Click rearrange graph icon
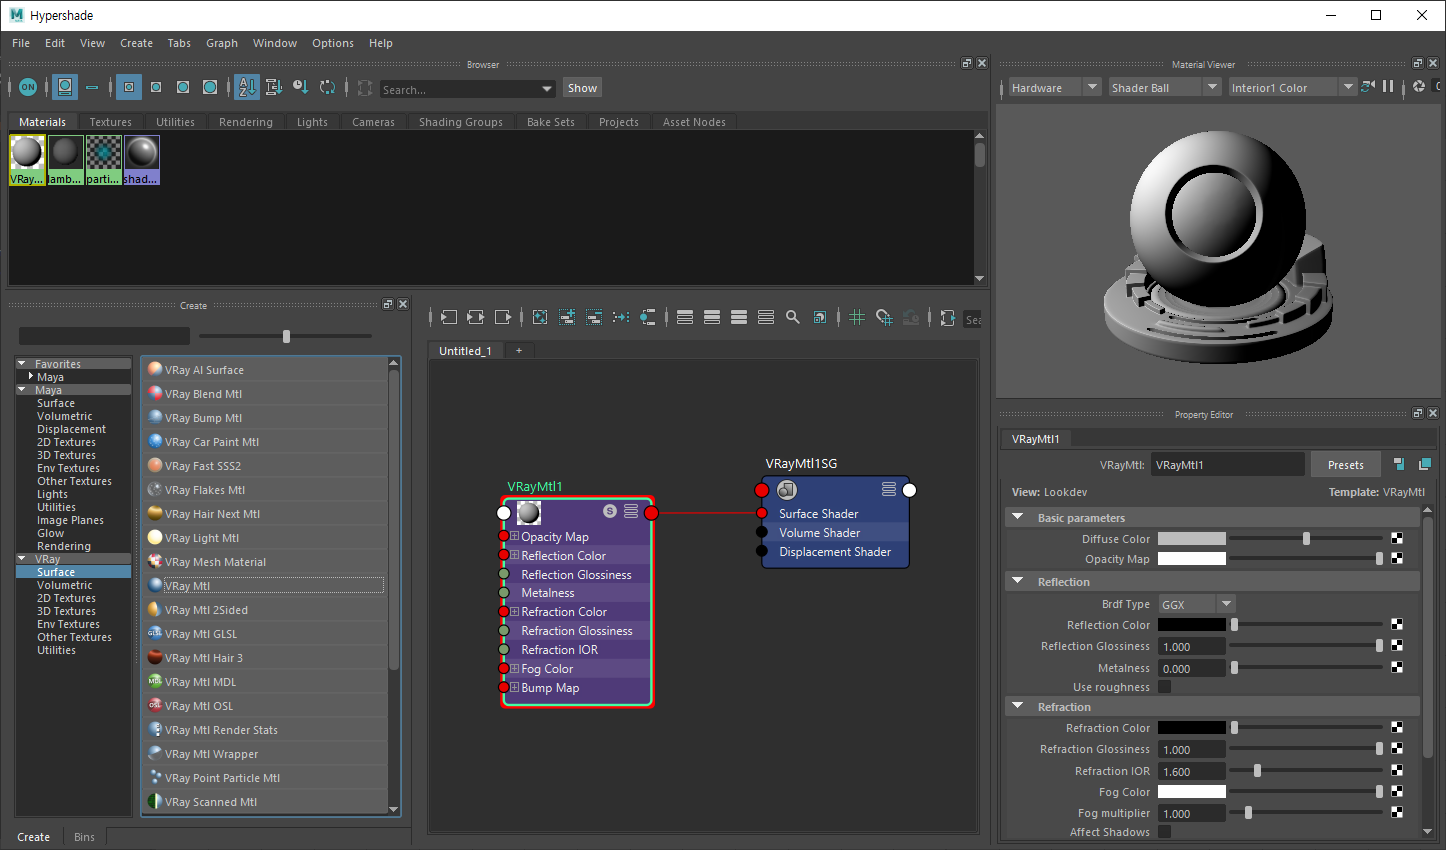The image size is (1446, 850). tap(621, 317)
